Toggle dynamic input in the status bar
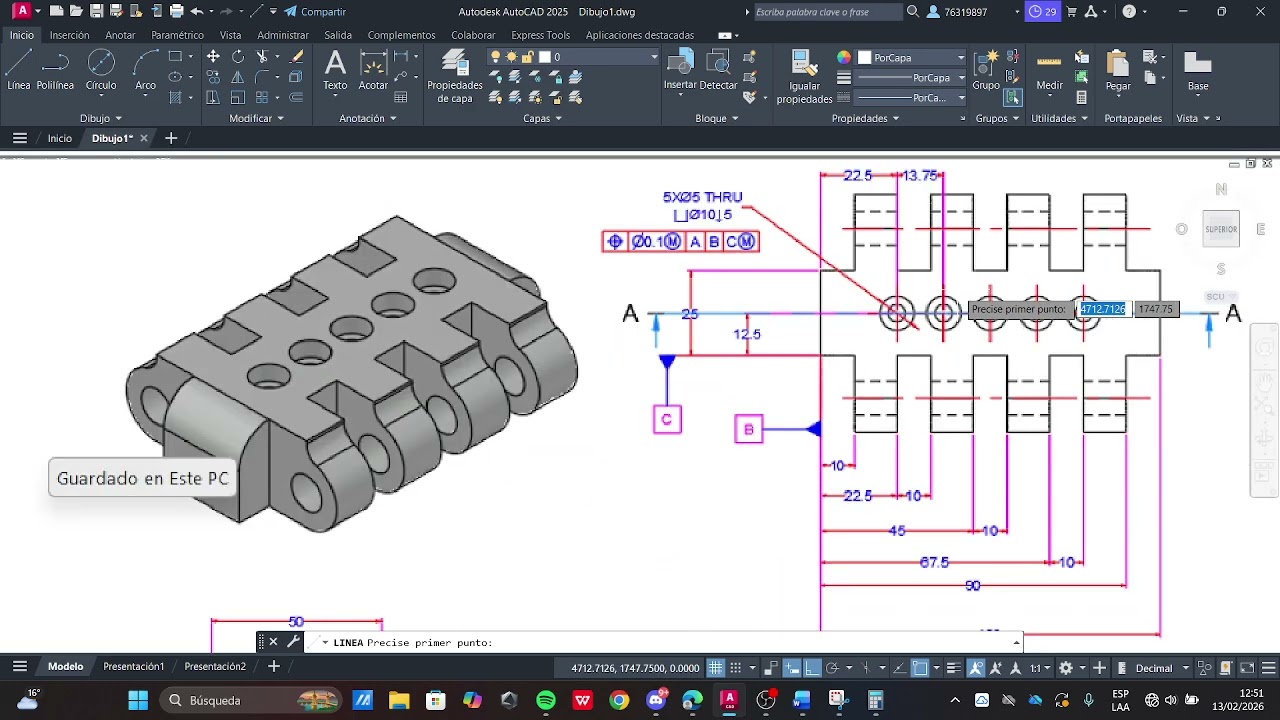The height and width of the screenshot is (720, 1280). point(792,668)
